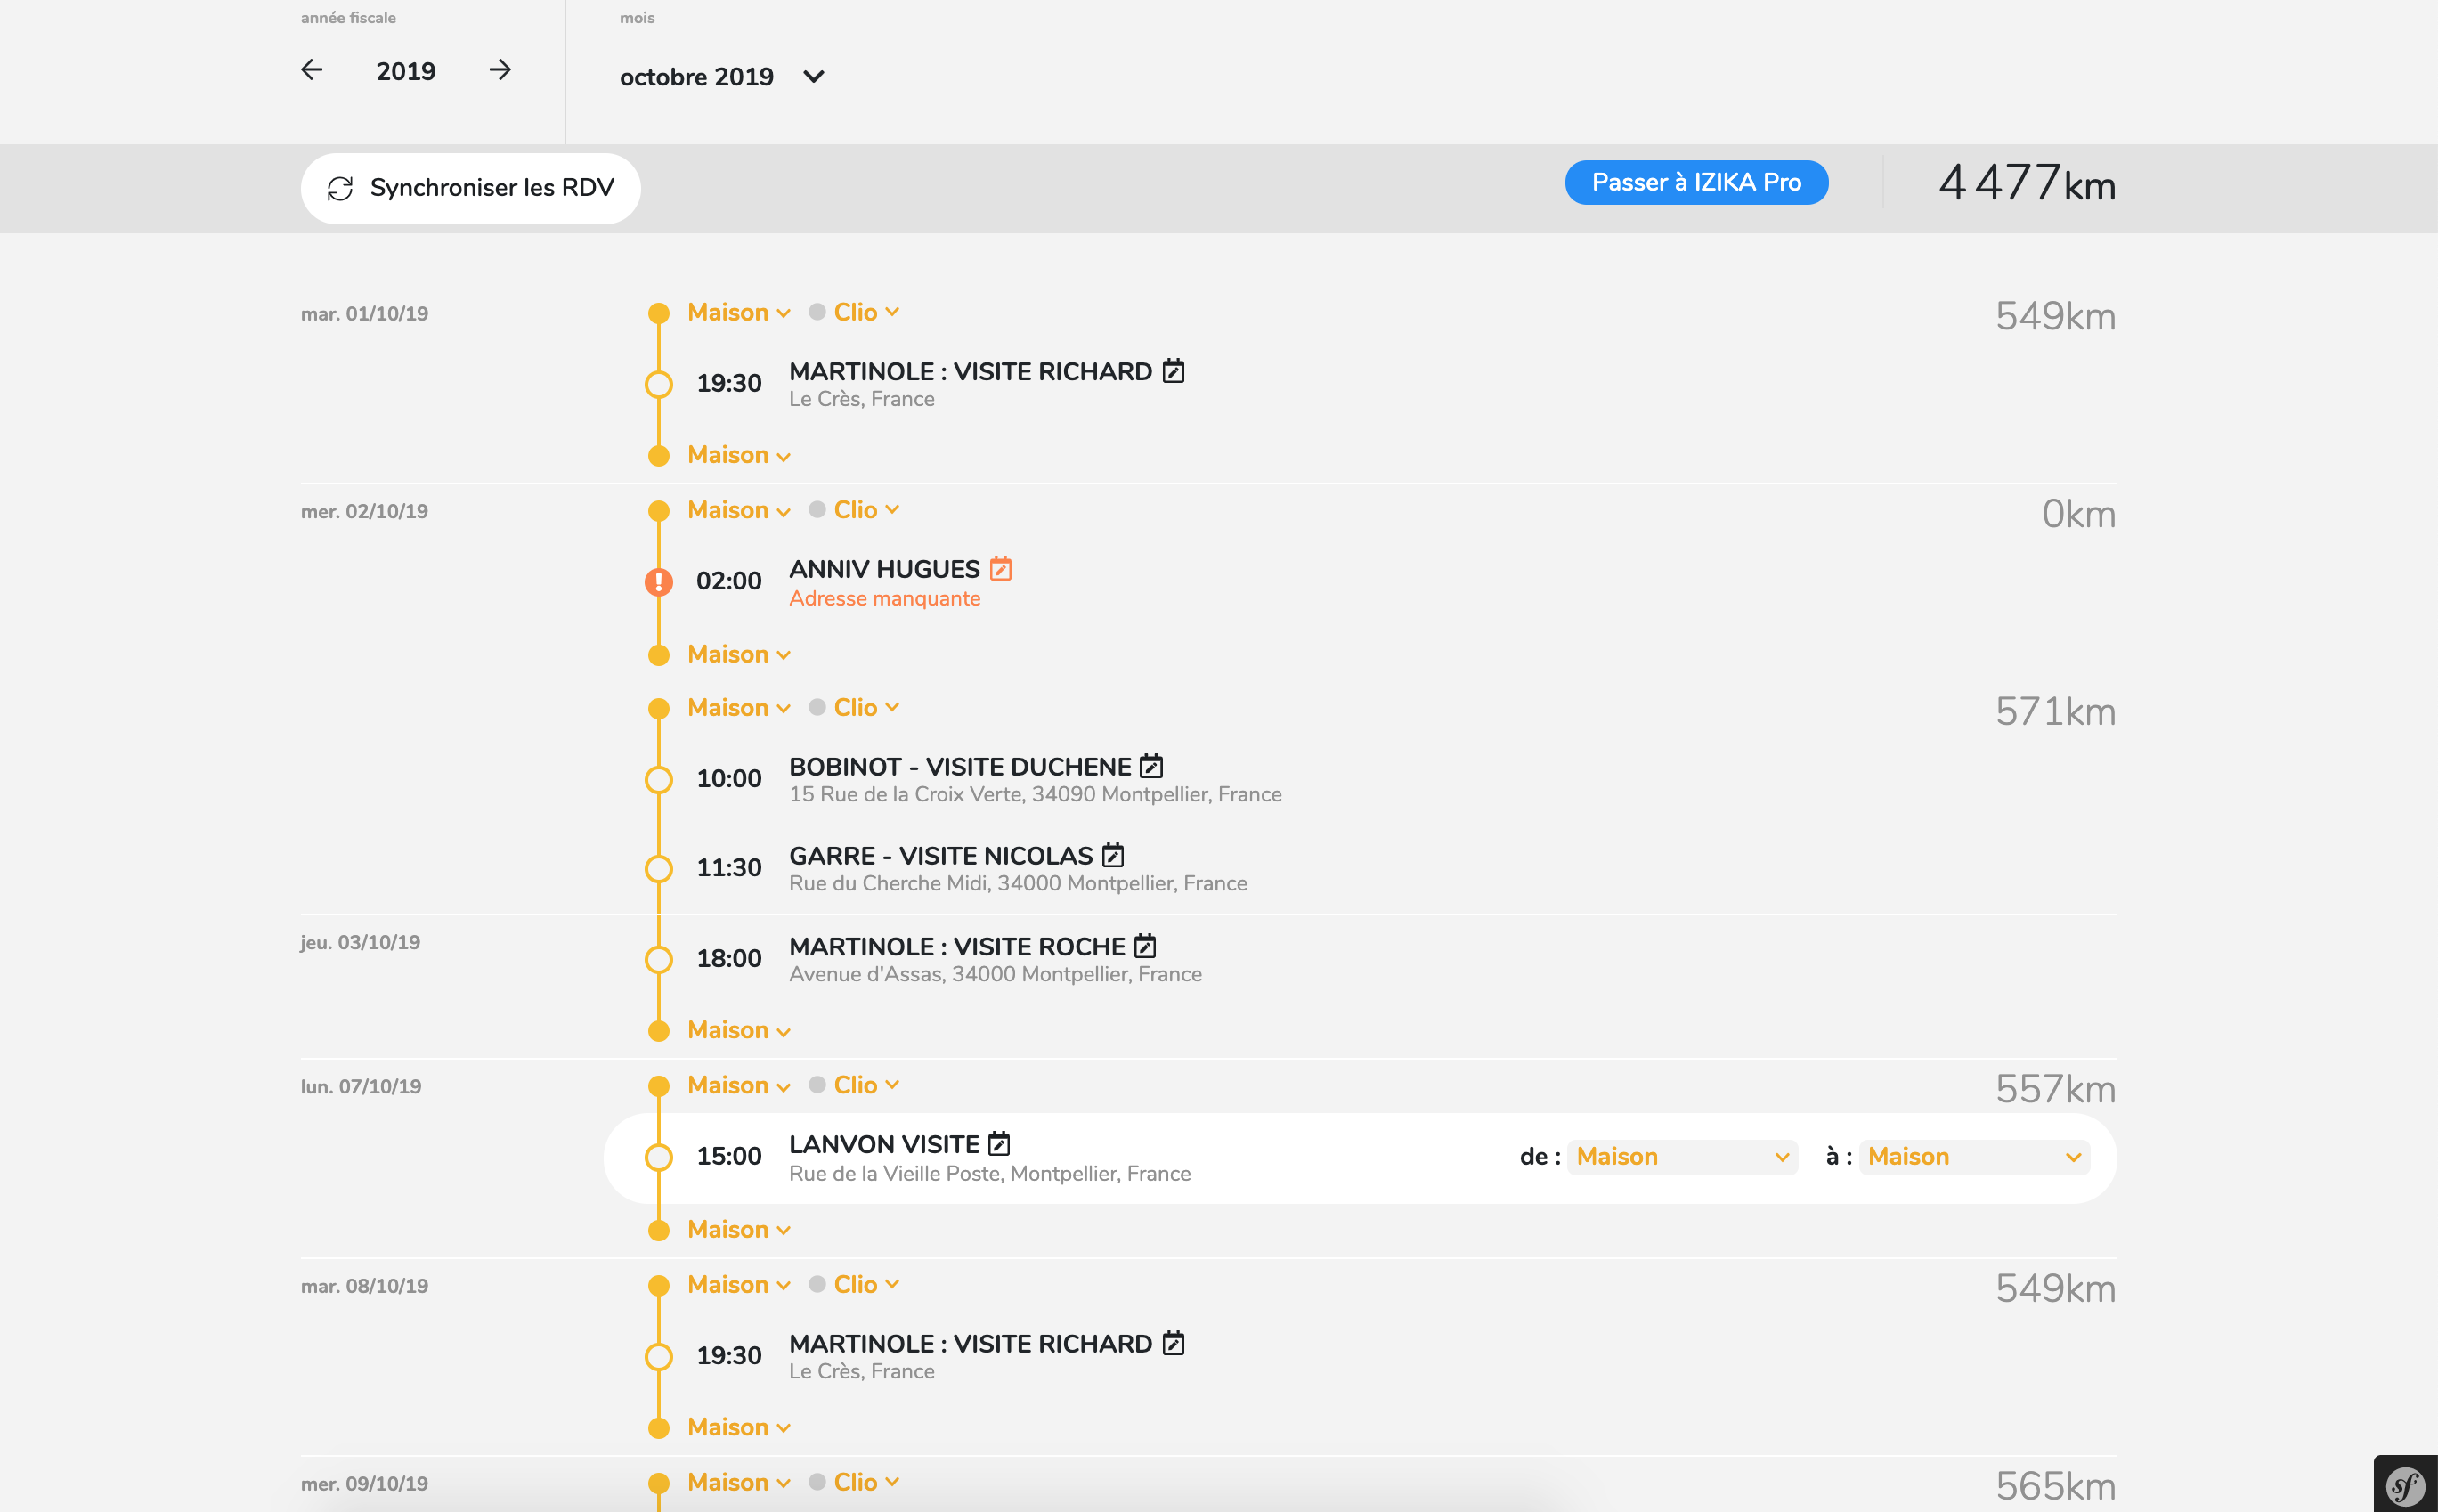This screenshot has height=1512, width=2438.
Task: Click the 15:00 LANVON VISITE timeline marker
Action: click(658, 1157)
